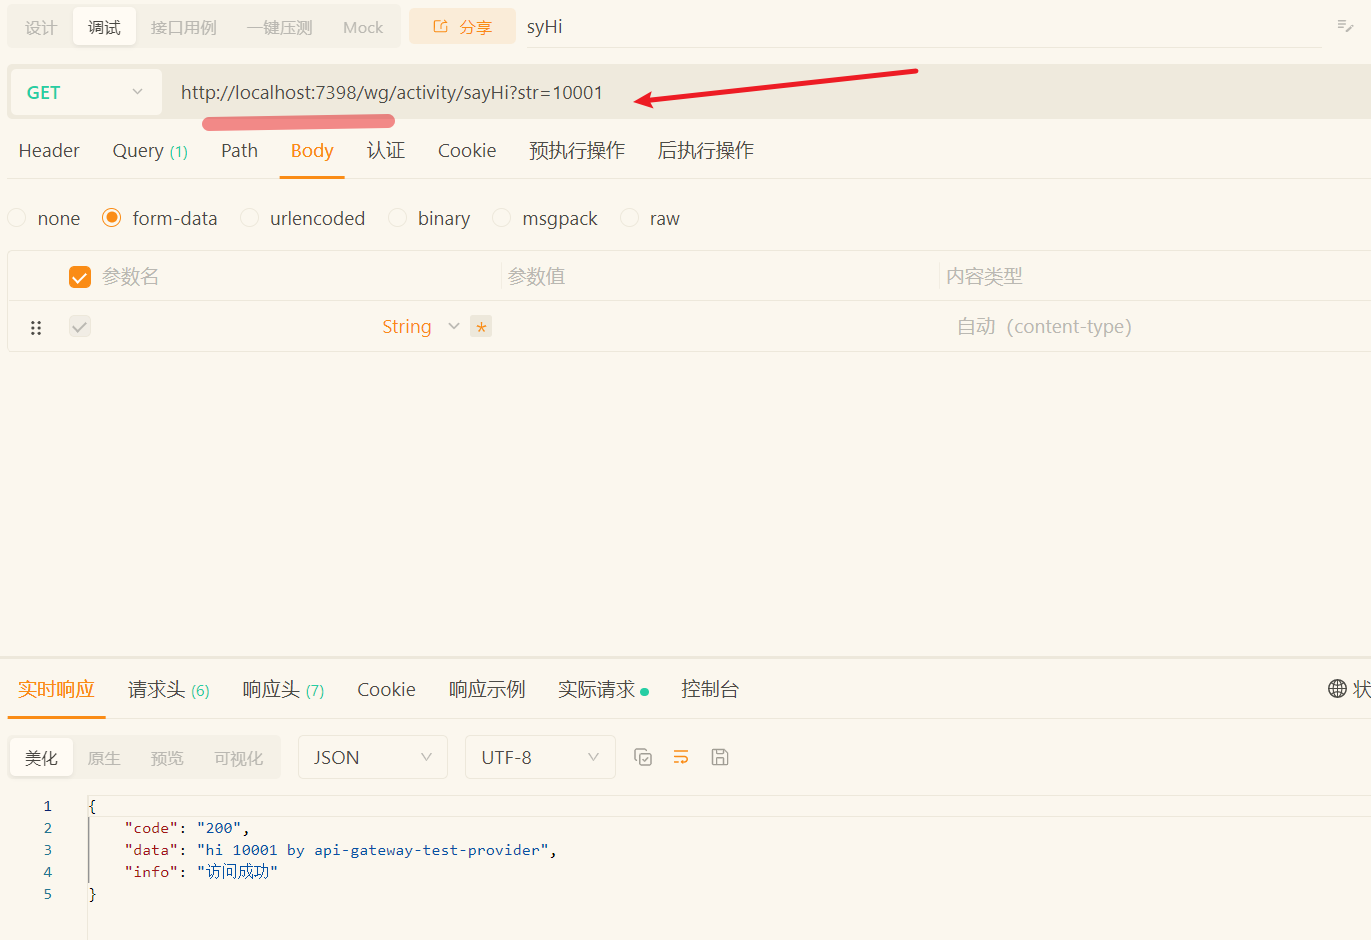Switch to the Header tab
The image size is (1371, 940).
[49, 151]
